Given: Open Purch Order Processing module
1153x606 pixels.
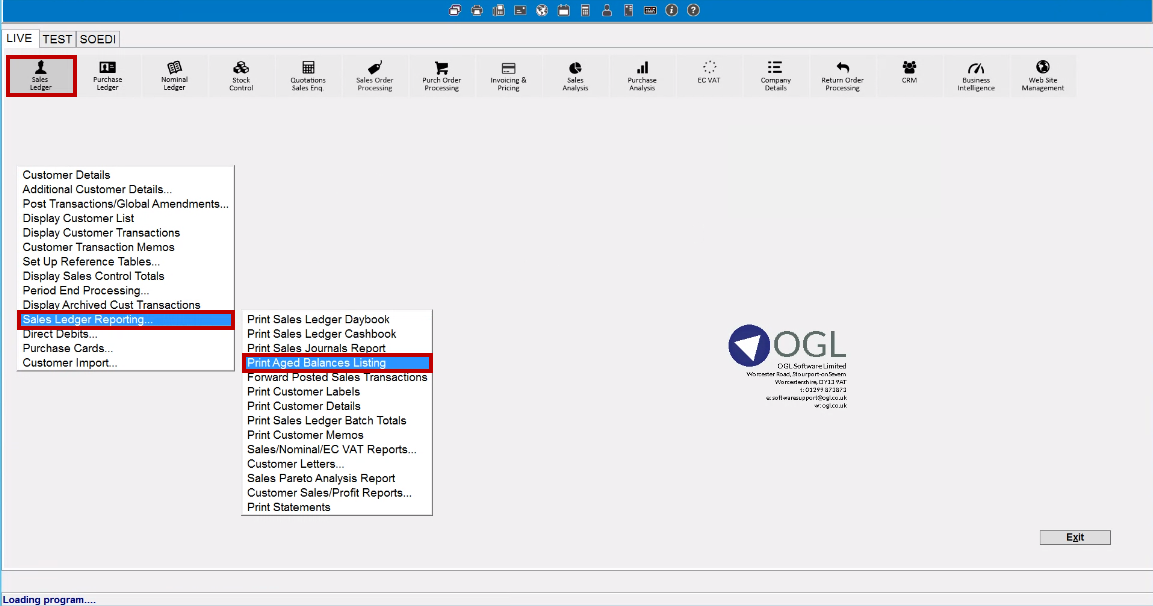Looking at the screenshot, I should coord(442,76).
